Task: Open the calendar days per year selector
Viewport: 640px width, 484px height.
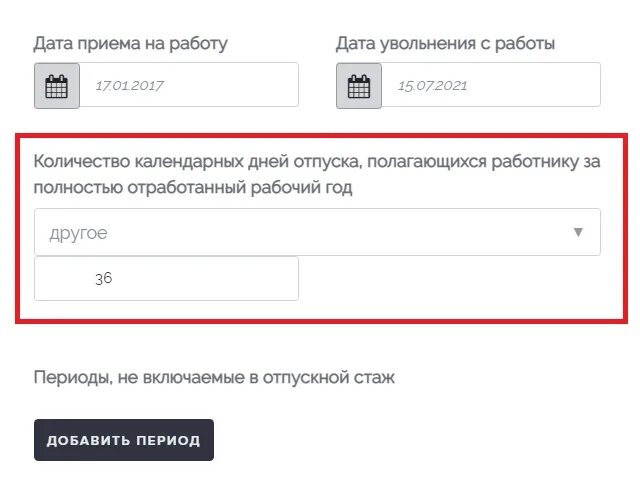Action: (x=317, y=232)
